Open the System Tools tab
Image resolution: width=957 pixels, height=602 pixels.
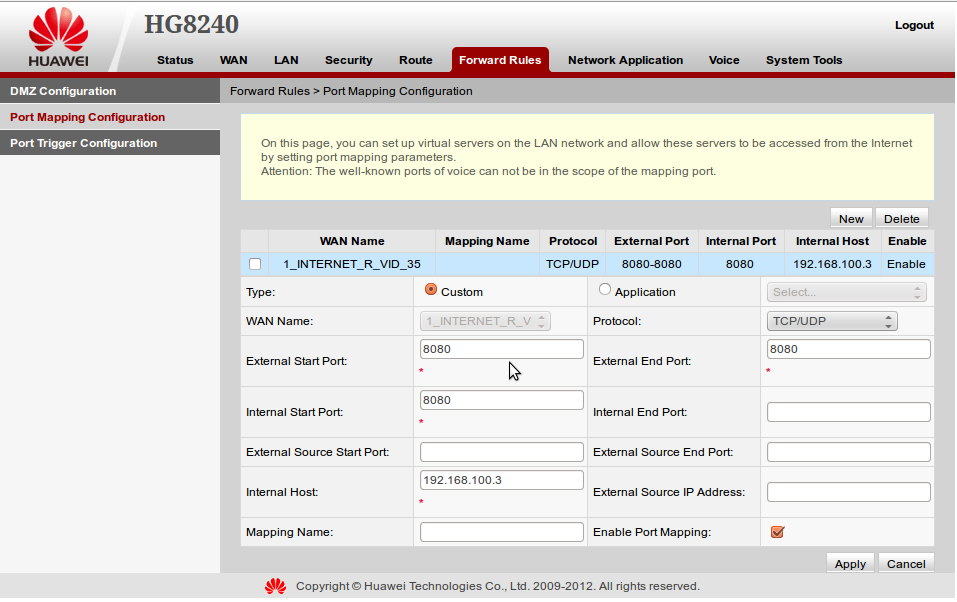pos(804,60)
